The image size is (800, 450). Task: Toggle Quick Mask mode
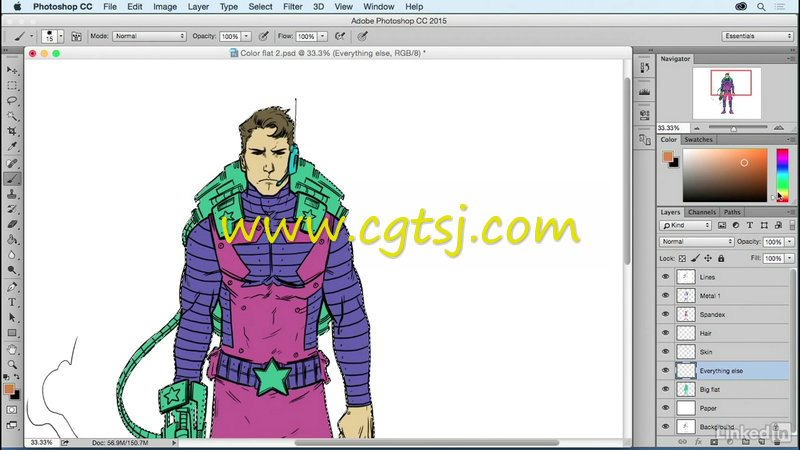pos(12,410)
